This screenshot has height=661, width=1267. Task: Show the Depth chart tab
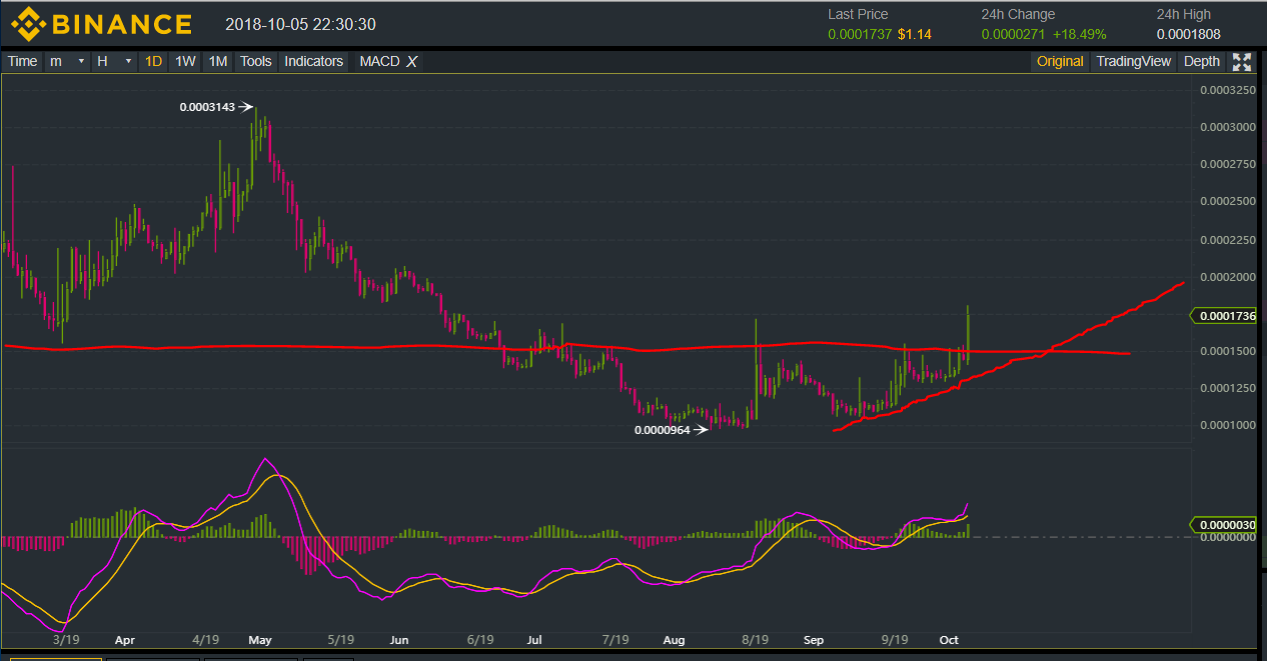[1201, 62]
